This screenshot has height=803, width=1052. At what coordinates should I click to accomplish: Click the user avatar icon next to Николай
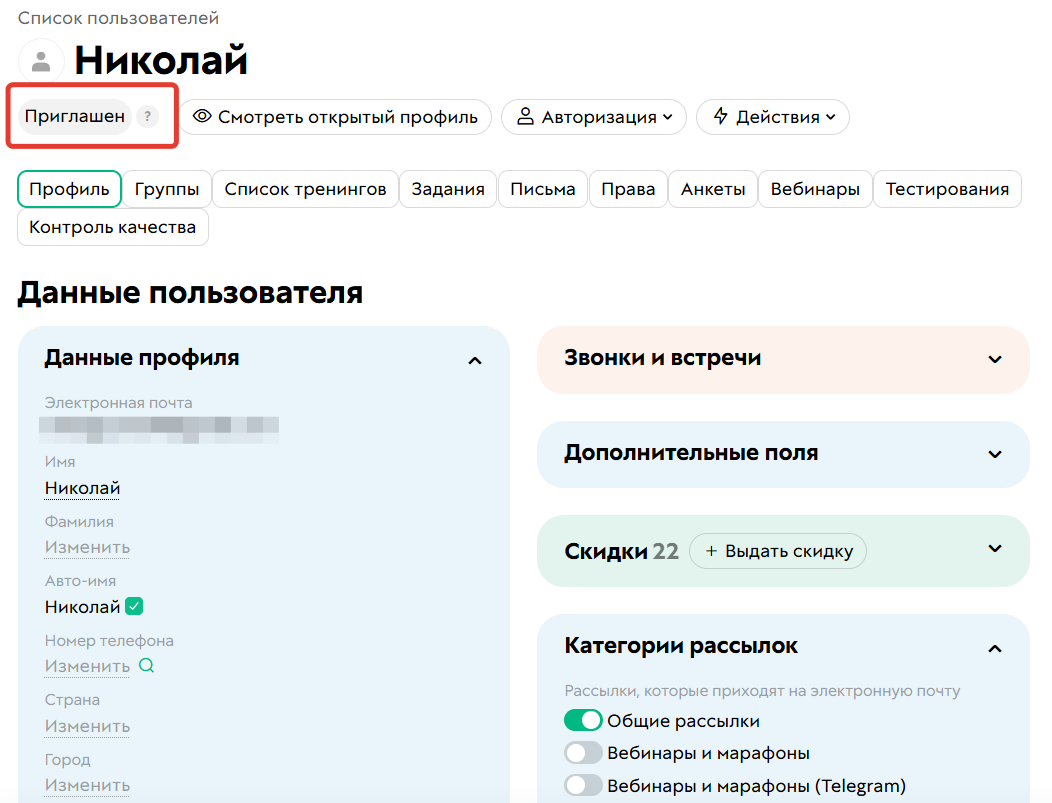(40, 60)
